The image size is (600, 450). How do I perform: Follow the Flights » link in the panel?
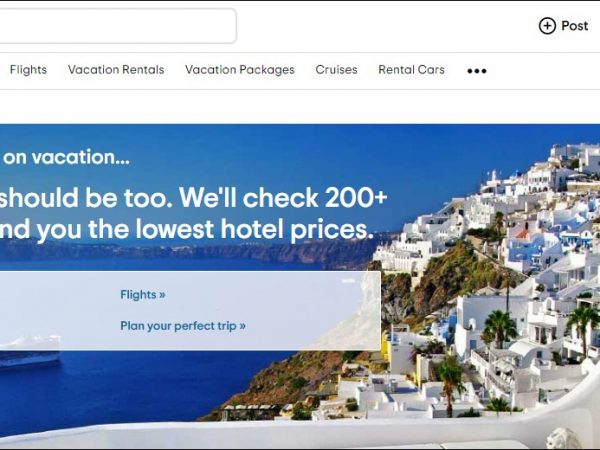click(x=143, y=295)
